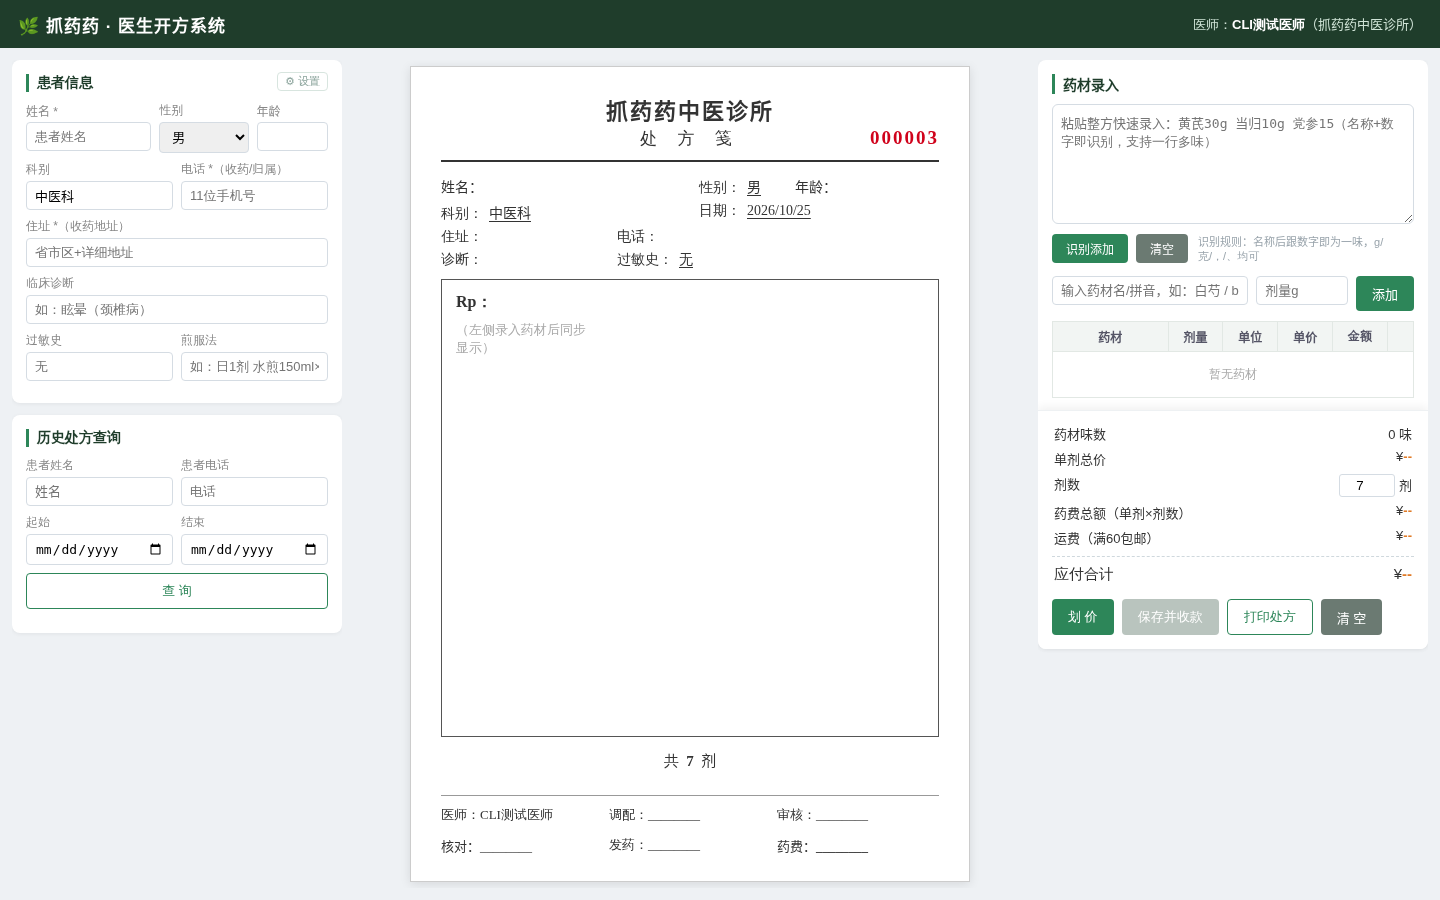Screen dimensions: 1440x900
Task: Click history query patient name 姓名 field
Action: coord(99,492)
